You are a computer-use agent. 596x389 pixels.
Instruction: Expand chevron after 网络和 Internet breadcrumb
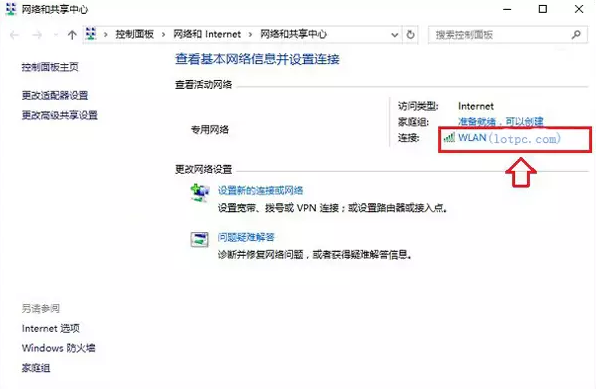(250, 35)
